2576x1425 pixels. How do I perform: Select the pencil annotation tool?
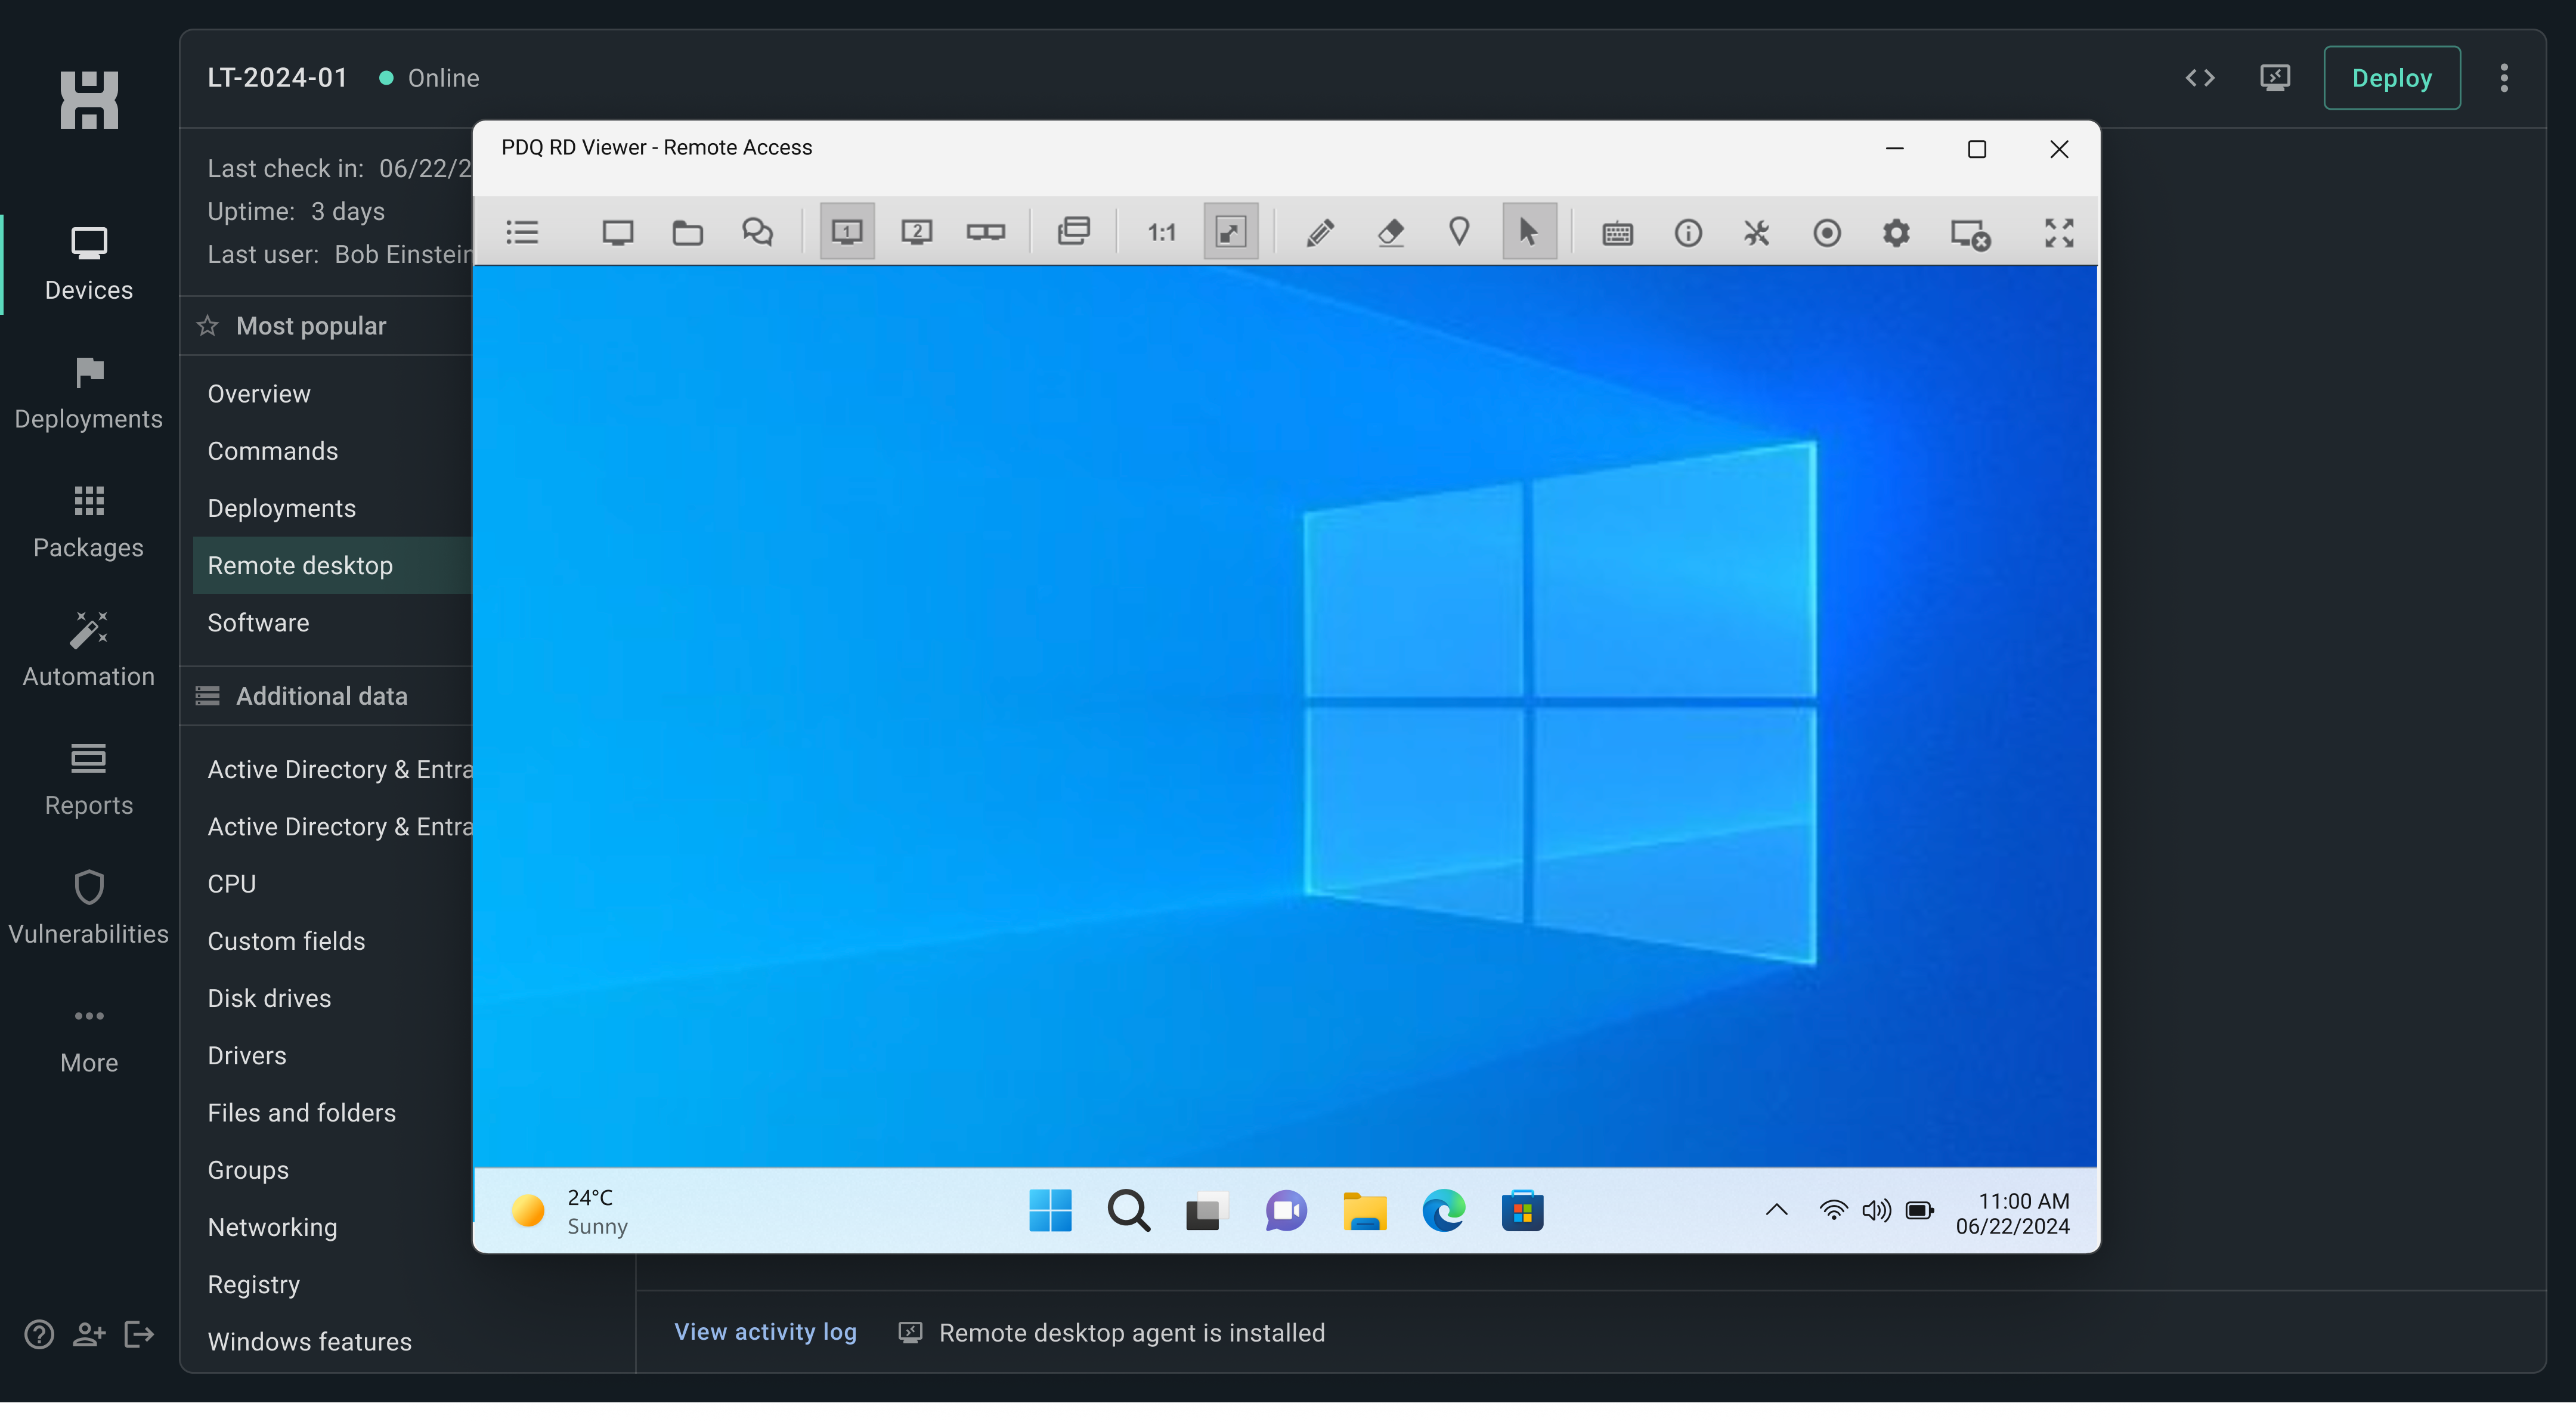pyautogui.click(x=1320, y=233)
